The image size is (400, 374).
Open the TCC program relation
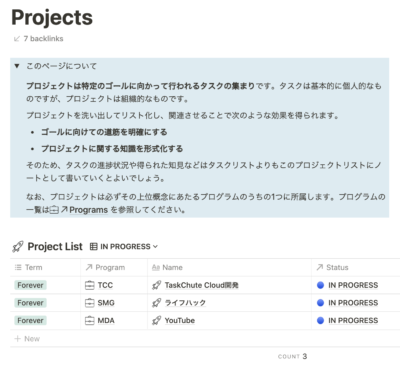105,285
